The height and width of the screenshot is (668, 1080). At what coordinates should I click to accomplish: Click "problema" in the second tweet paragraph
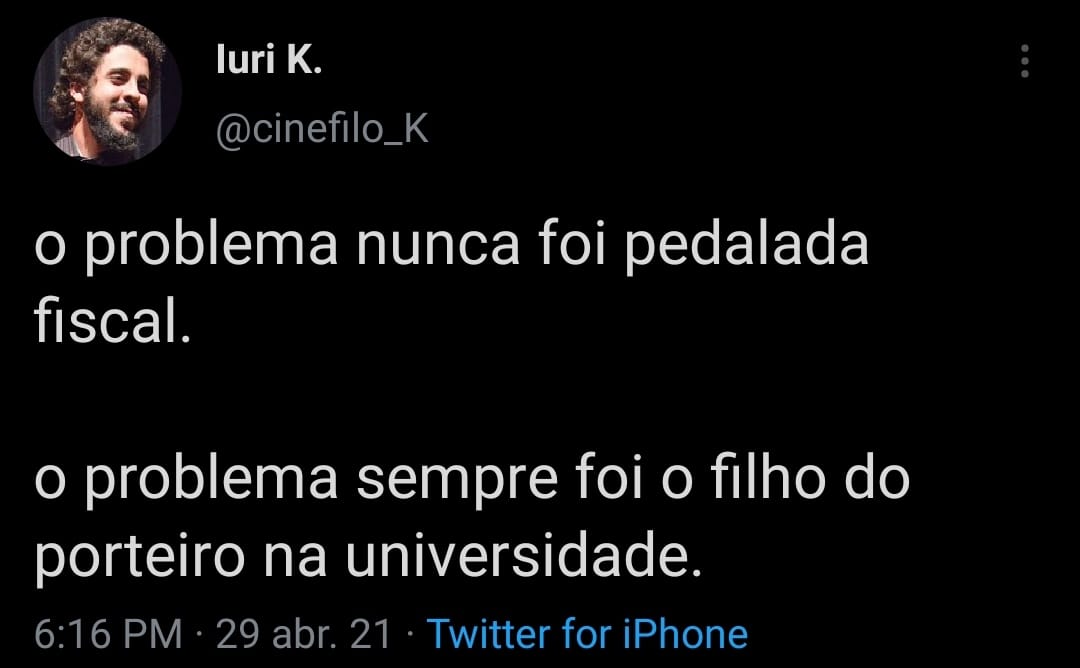pyautogui.click(x=212, y=479)
